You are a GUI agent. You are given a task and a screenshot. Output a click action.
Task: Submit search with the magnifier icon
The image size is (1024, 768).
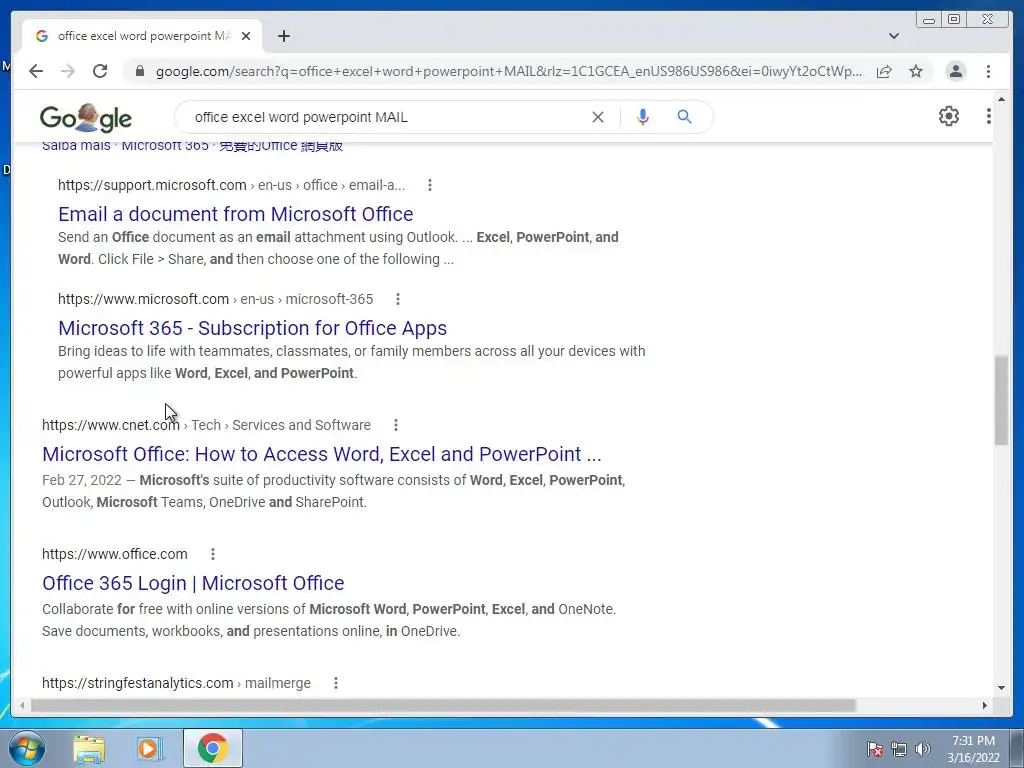[684, 117]
